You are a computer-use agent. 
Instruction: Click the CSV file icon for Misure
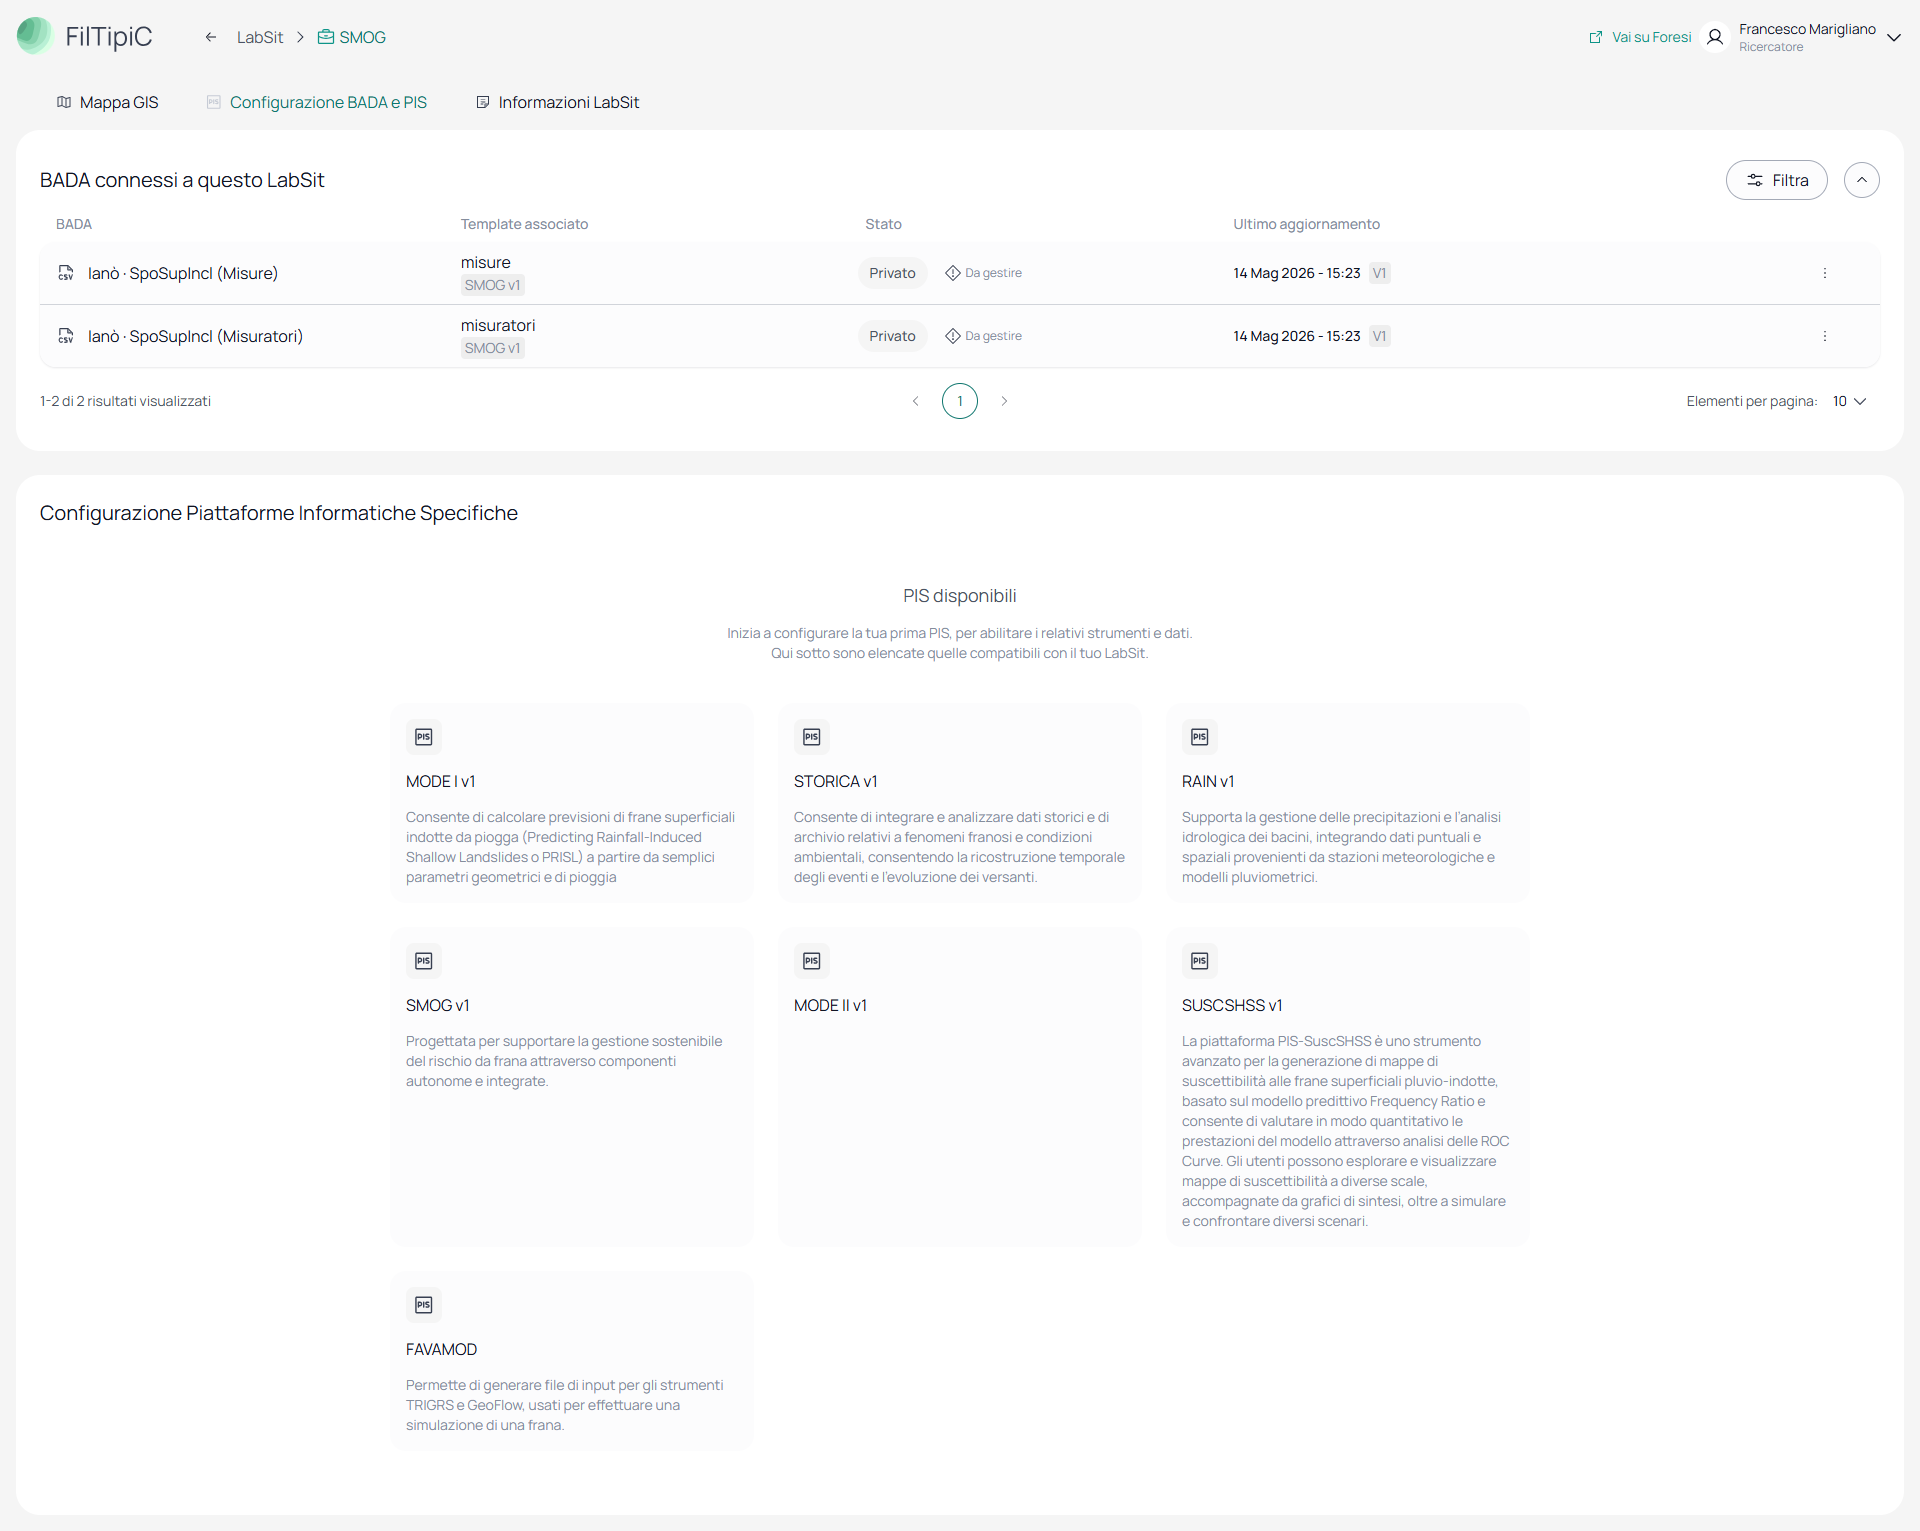click(66, 273)
